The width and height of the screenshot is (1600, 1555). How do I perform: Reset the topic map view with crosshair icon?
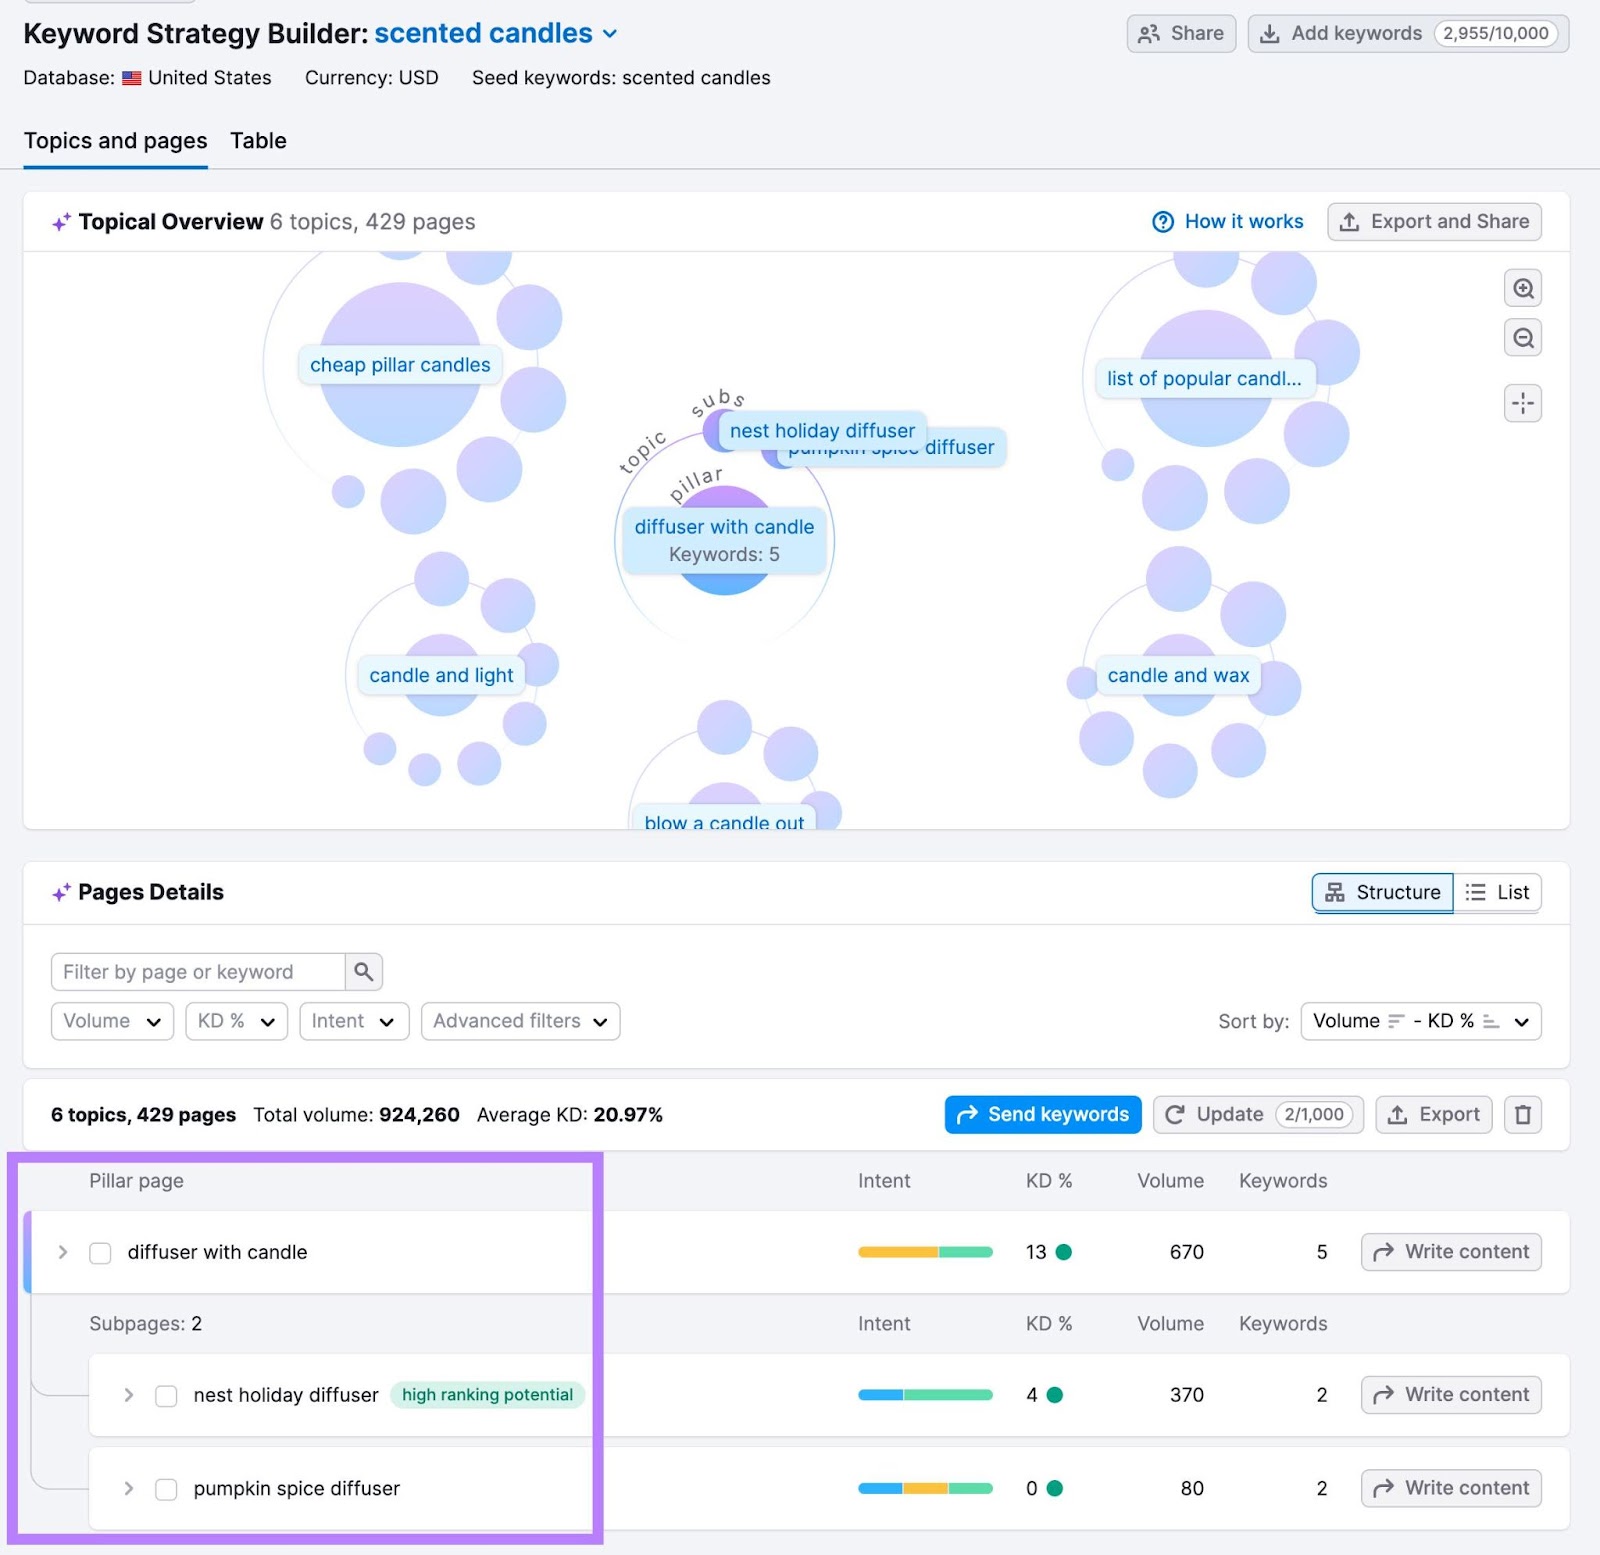1522,402
